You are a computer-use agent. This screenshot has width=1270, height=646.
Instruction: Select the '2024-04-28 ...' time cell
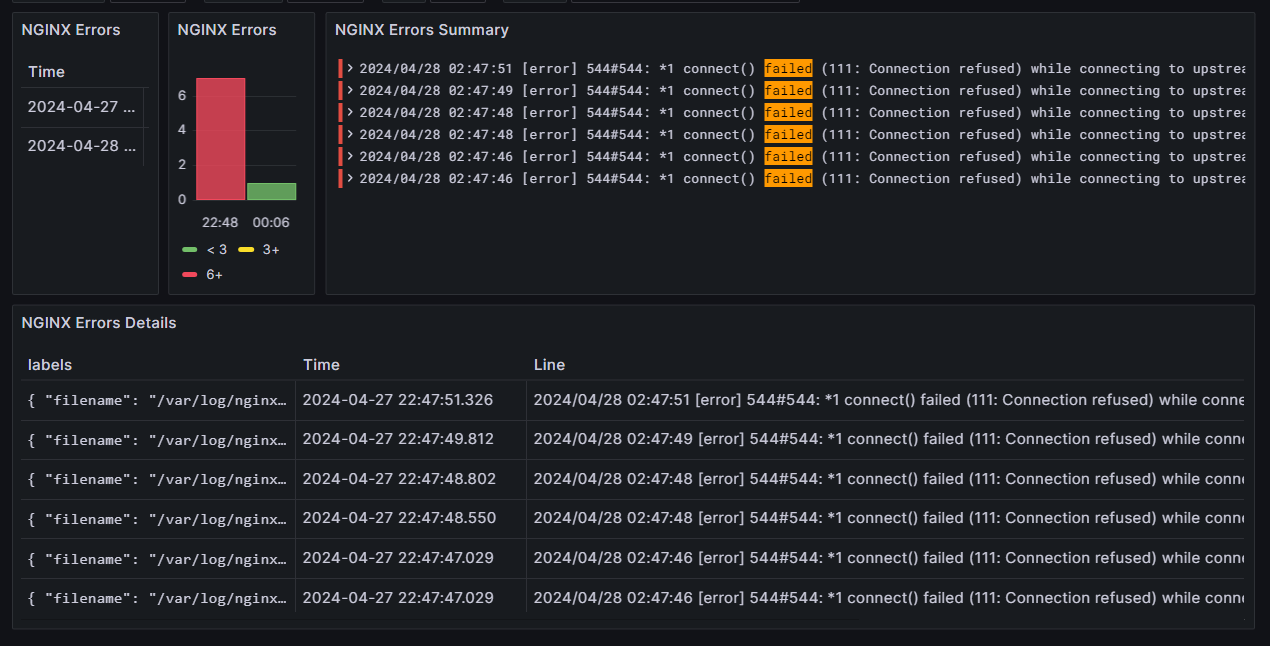82,146
